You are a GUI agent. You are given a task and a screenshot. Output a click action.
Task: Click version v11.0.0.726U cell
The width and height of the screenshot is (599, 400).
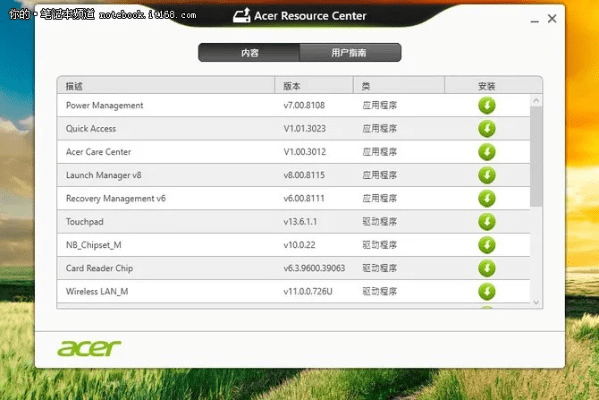click(308, 292)
